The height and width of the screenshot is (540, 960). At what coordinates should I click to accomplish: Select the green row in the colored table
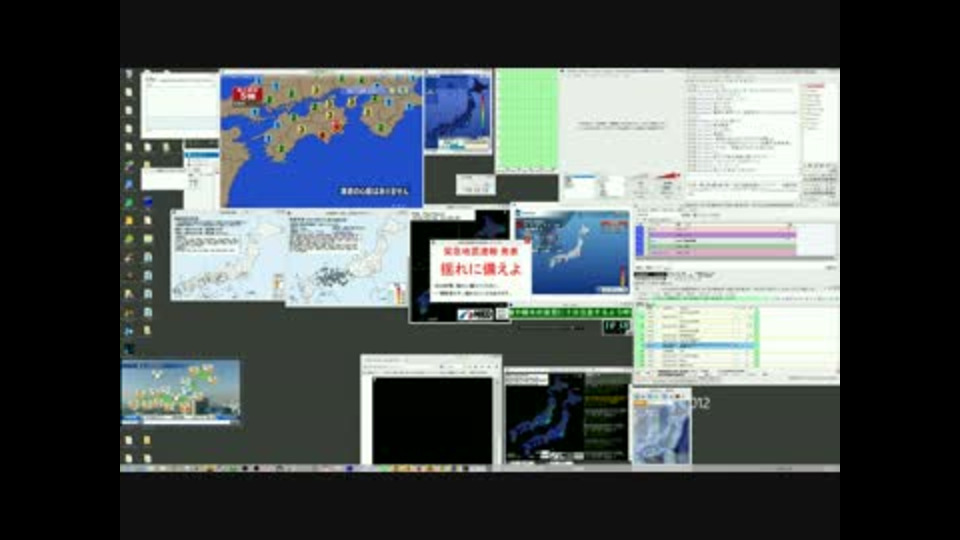(722, 246)
